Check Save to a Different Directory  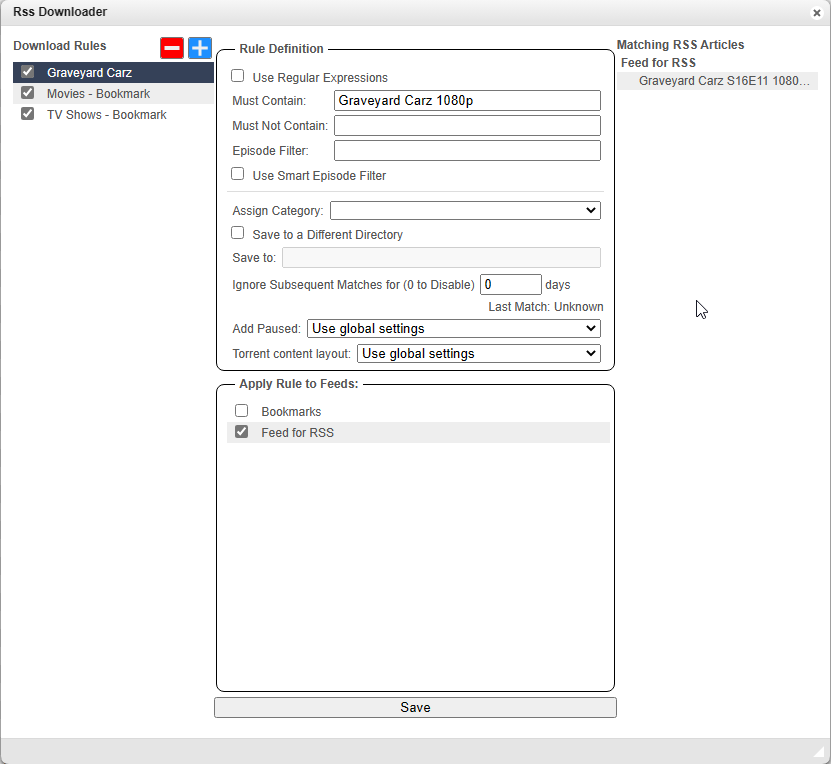tap(238, 233)
